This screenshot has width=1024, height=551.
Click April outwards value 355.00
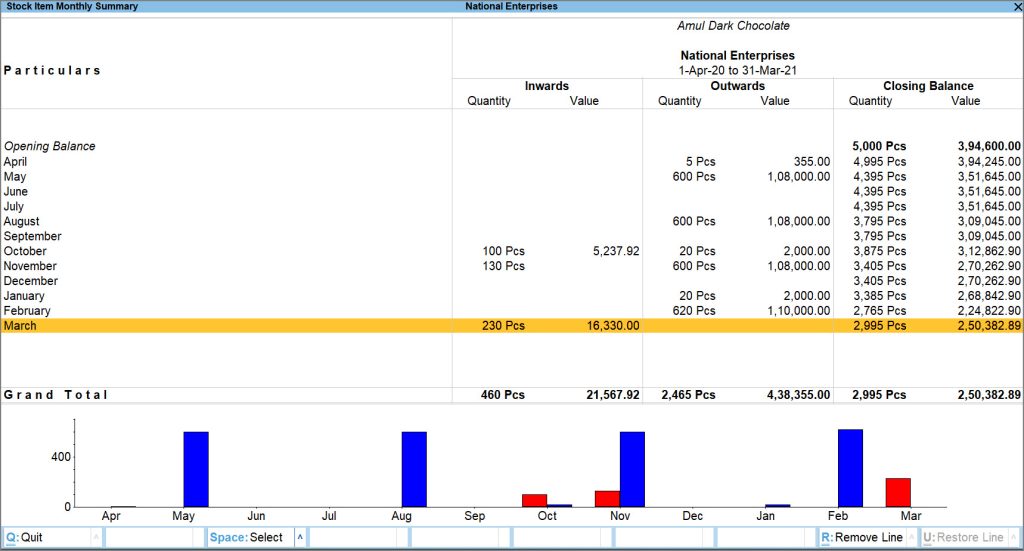[812, 161]
